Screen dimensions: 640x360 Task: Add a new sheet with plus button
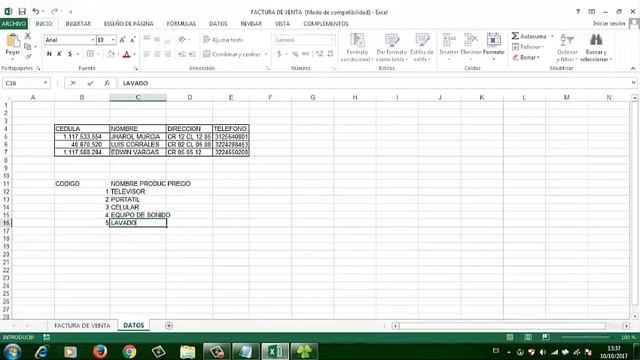pos(169,325)
